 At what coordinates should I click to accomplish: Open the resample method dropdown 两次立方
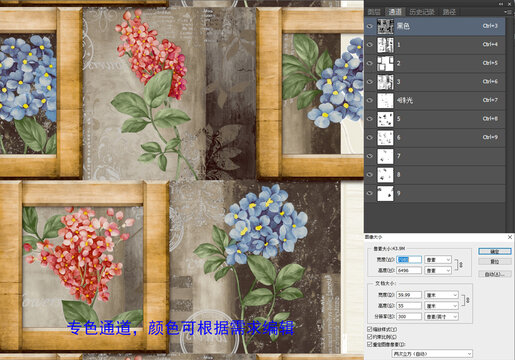pos(432,354)
